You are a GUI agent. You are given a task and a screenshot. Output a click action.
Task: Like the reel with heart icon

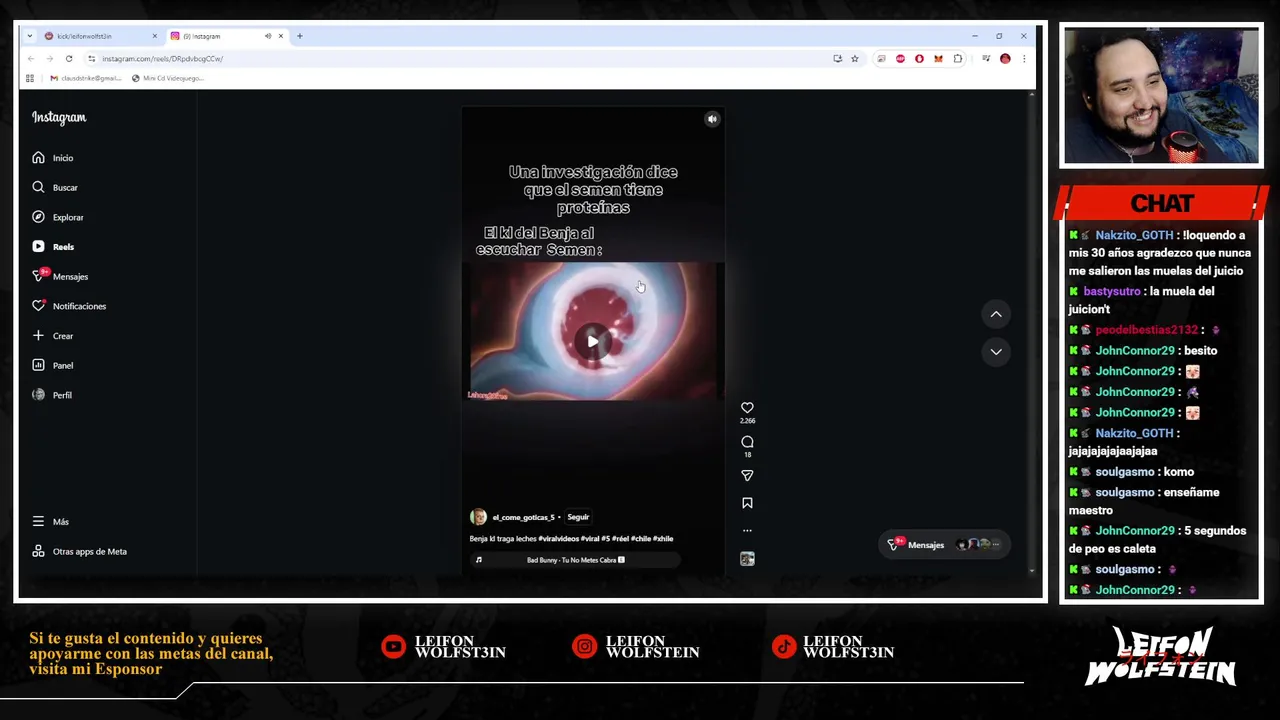[x=747, y=408]
